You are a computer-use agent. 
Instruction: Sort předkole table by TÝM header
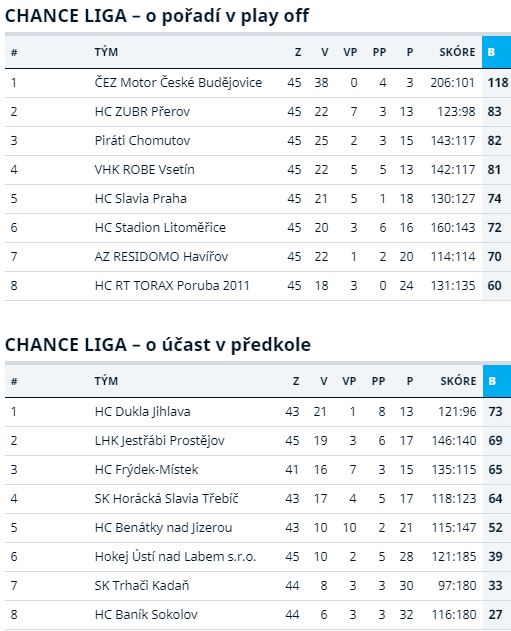106,381
